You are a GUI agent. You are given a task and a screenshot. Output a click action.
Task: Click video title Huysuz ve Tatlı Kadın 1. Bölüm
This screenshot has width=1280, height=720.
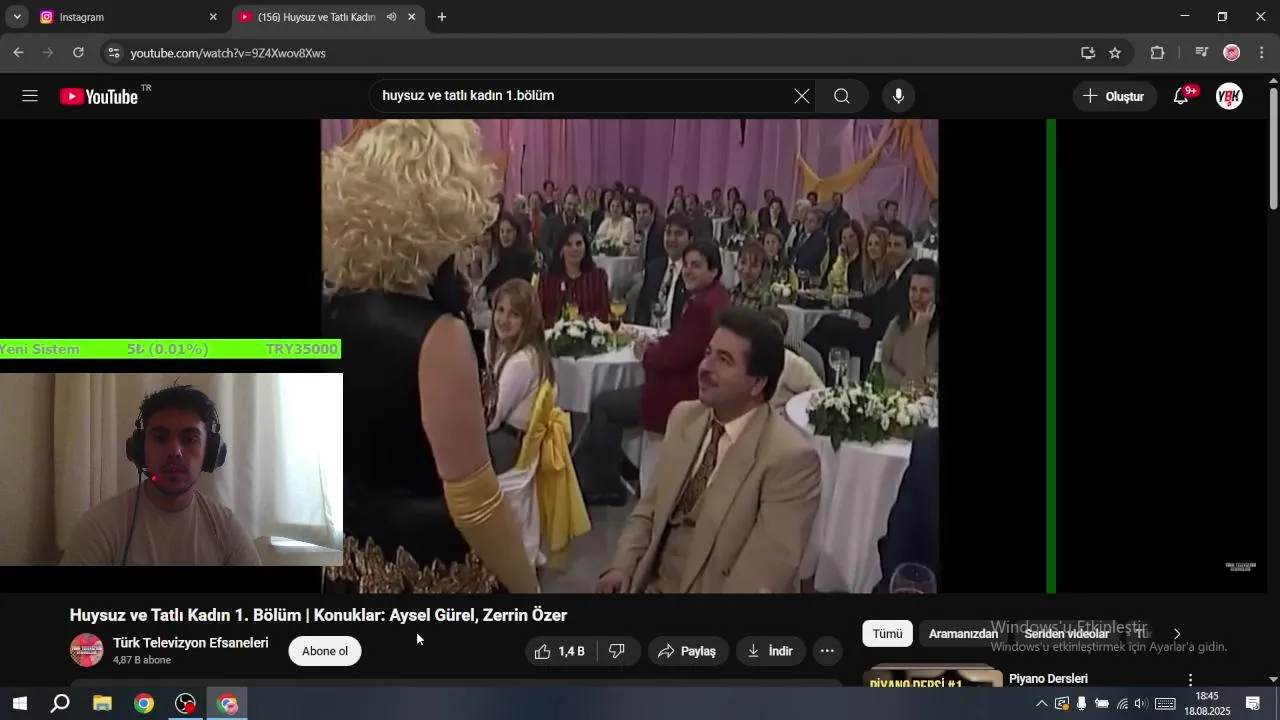tap(318, 615)
